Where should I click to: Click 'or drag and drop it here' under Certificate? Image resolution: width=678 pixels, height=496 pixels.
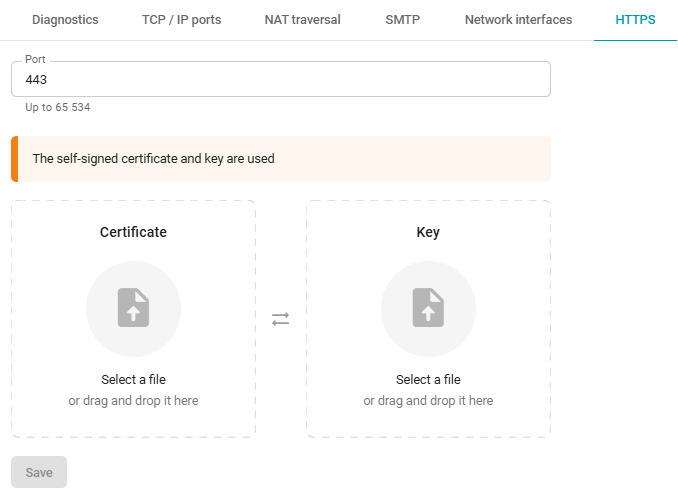(133, 401)
